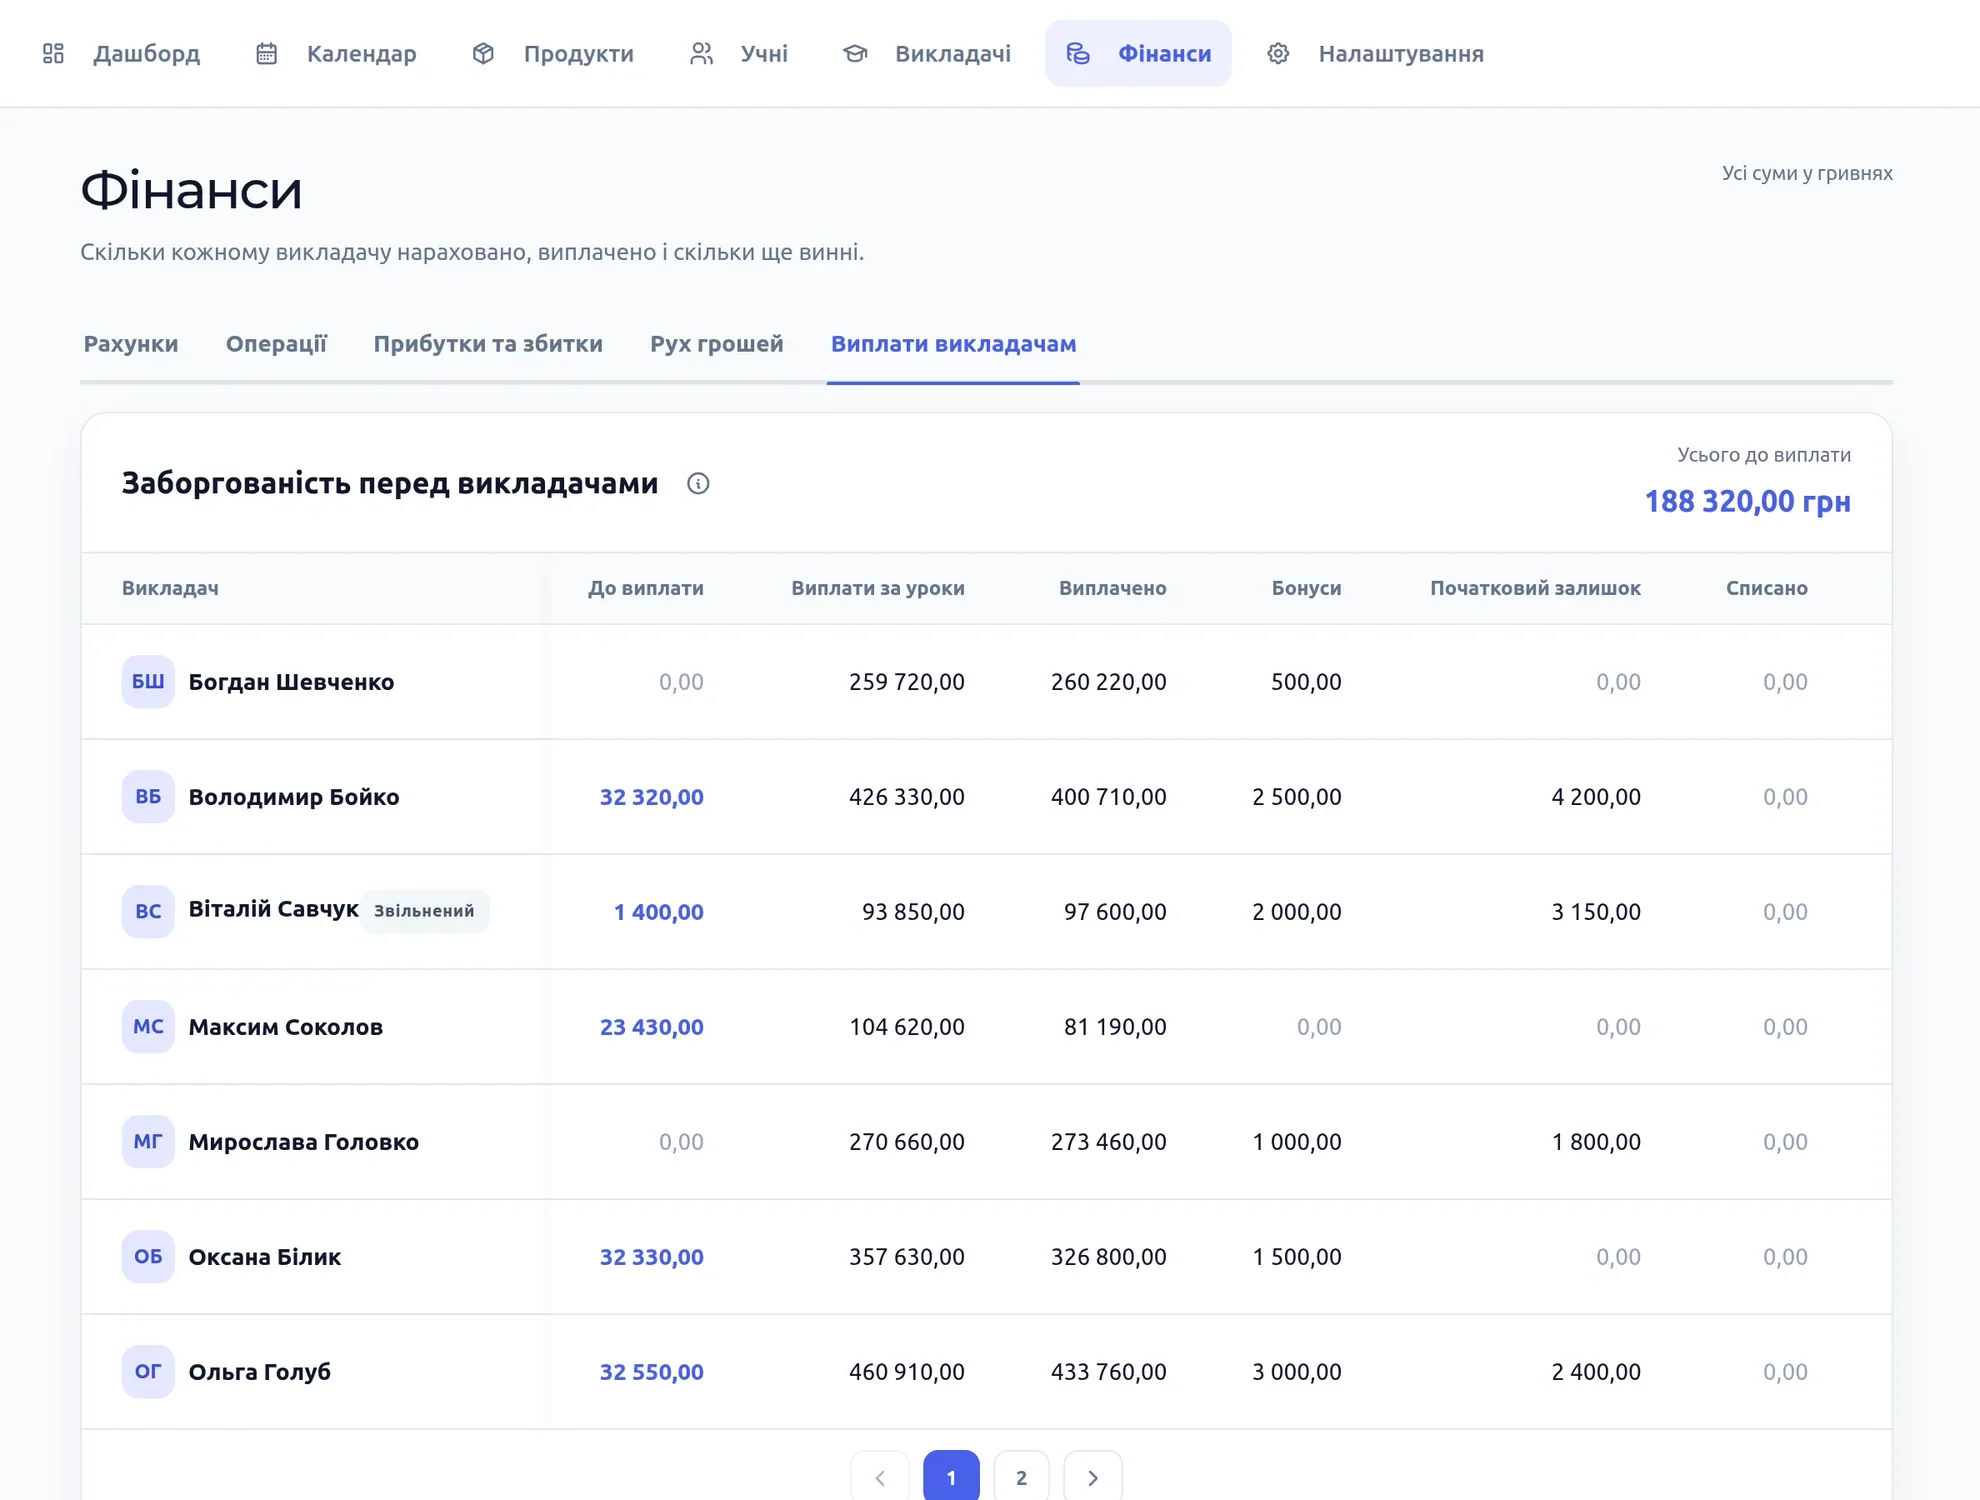Click the Учні people icon
1980x1500 pixels.
coord(701,53)
